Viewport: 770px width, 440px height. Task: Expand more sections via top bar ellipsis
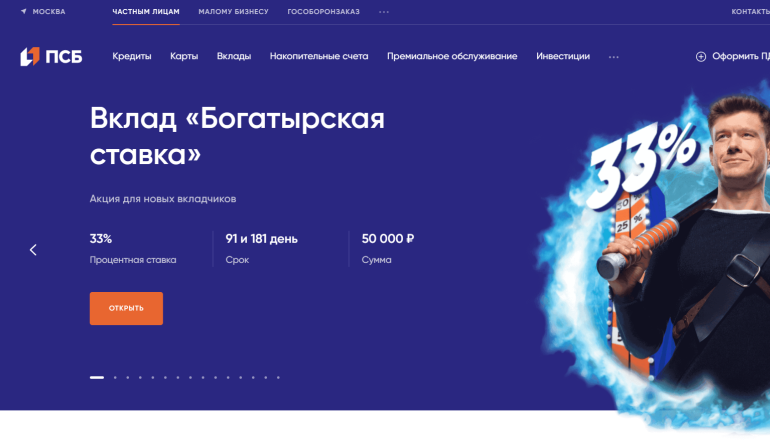coord(384,12)
